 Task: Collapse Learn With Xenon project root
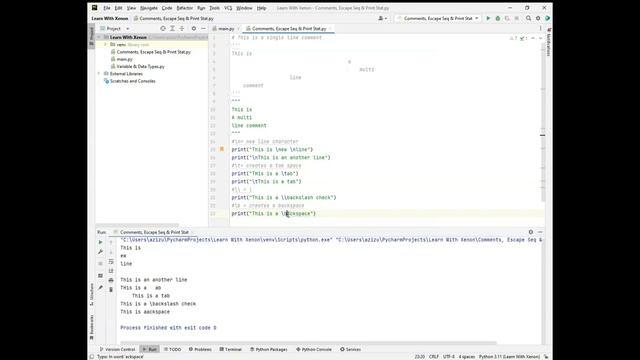[99, 37]
